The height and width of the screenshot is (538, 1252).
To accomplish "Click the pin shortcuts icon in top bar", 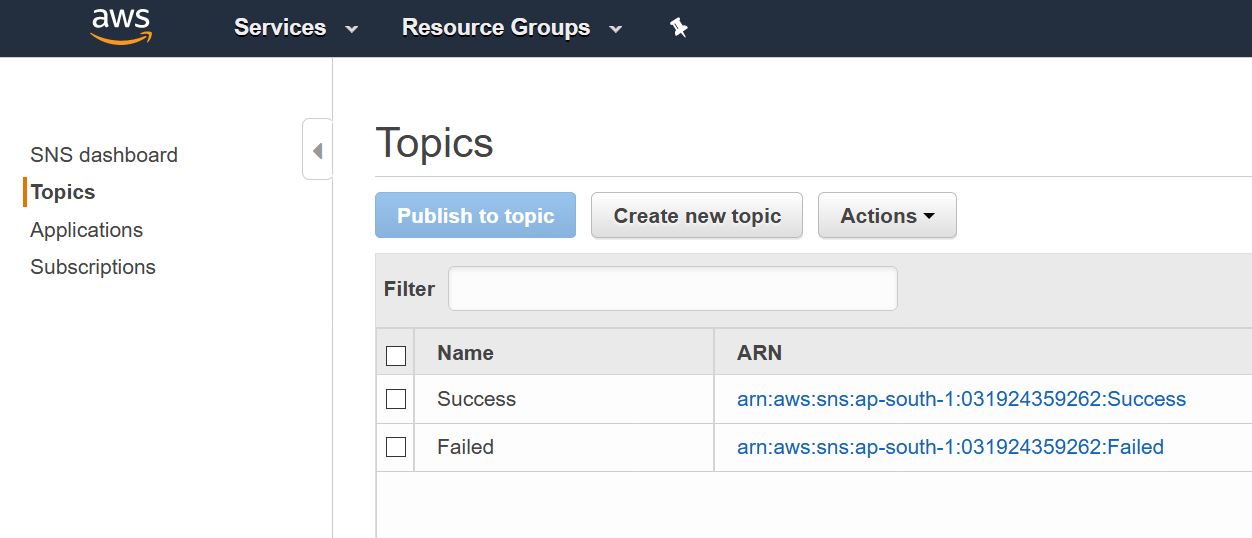I will pyautogui.click(x=679, y=28).
